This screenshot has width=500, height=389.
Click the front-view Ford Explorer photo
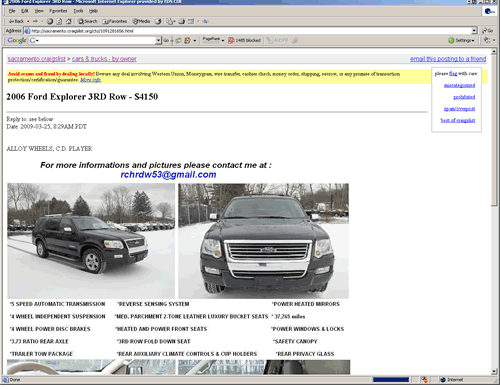[x=263, y=241]
